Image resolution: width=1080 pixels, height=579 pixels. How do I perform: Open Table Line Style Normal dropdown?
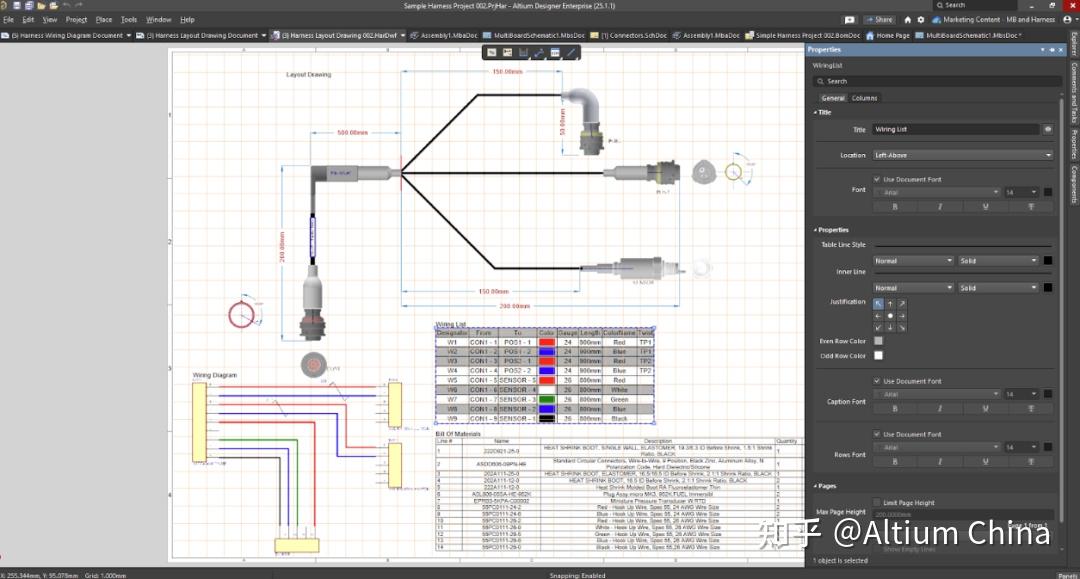913,261
